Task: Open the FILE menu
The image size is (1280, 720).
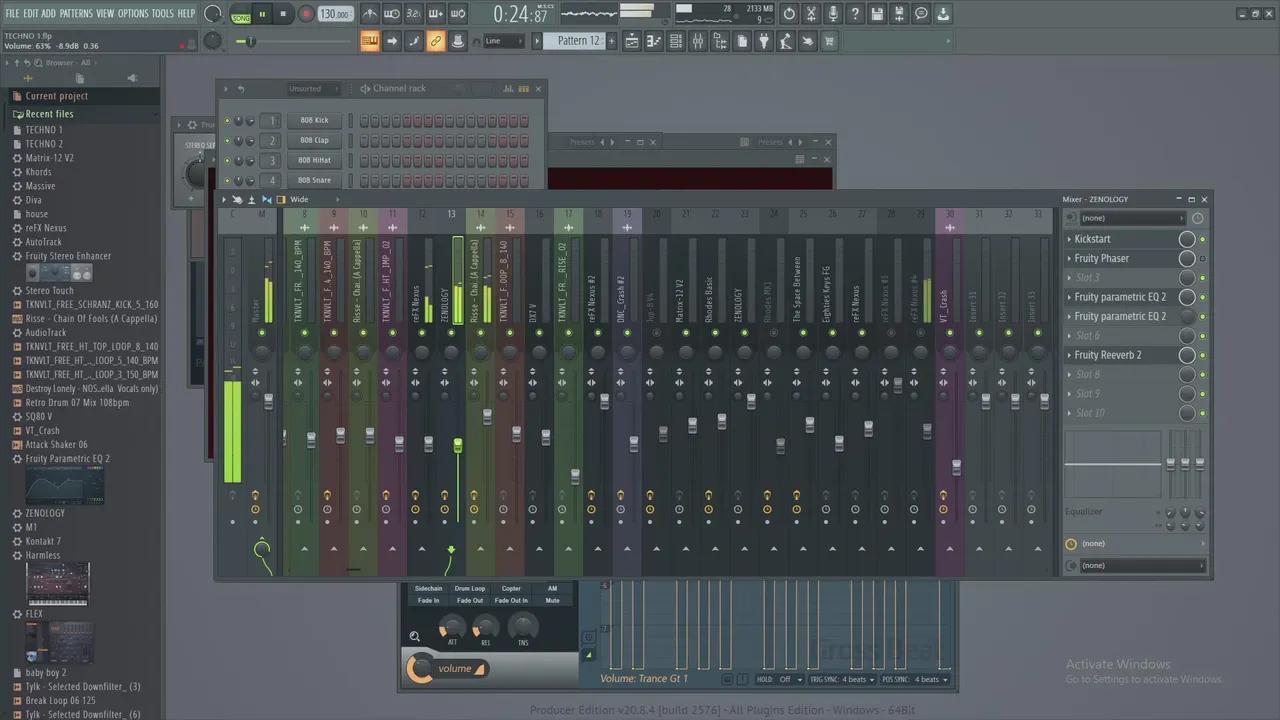Action: pyautogui.click(x=12, y=13)
